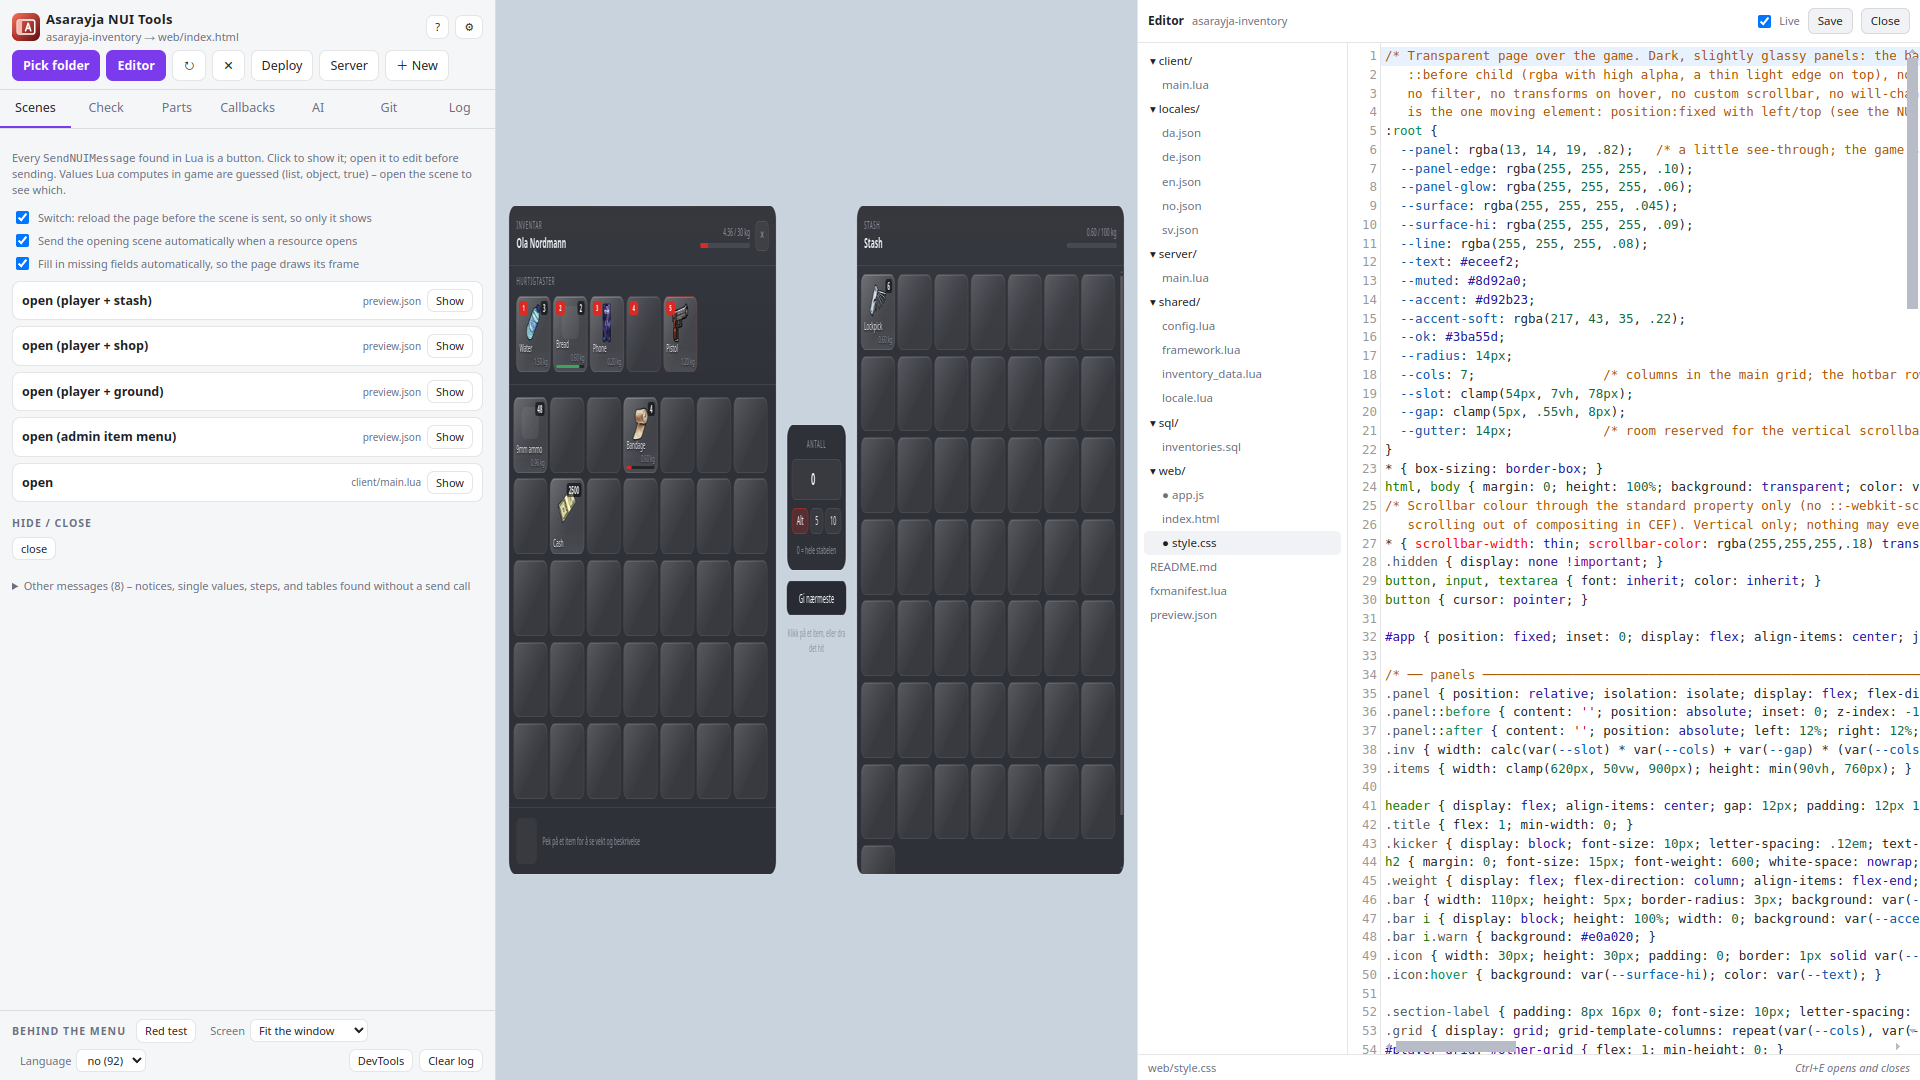Image resolution: width=1920 pixels, height=1080 pixels.
Task: Switch to the Check tab
Action: tap(106, 108)
